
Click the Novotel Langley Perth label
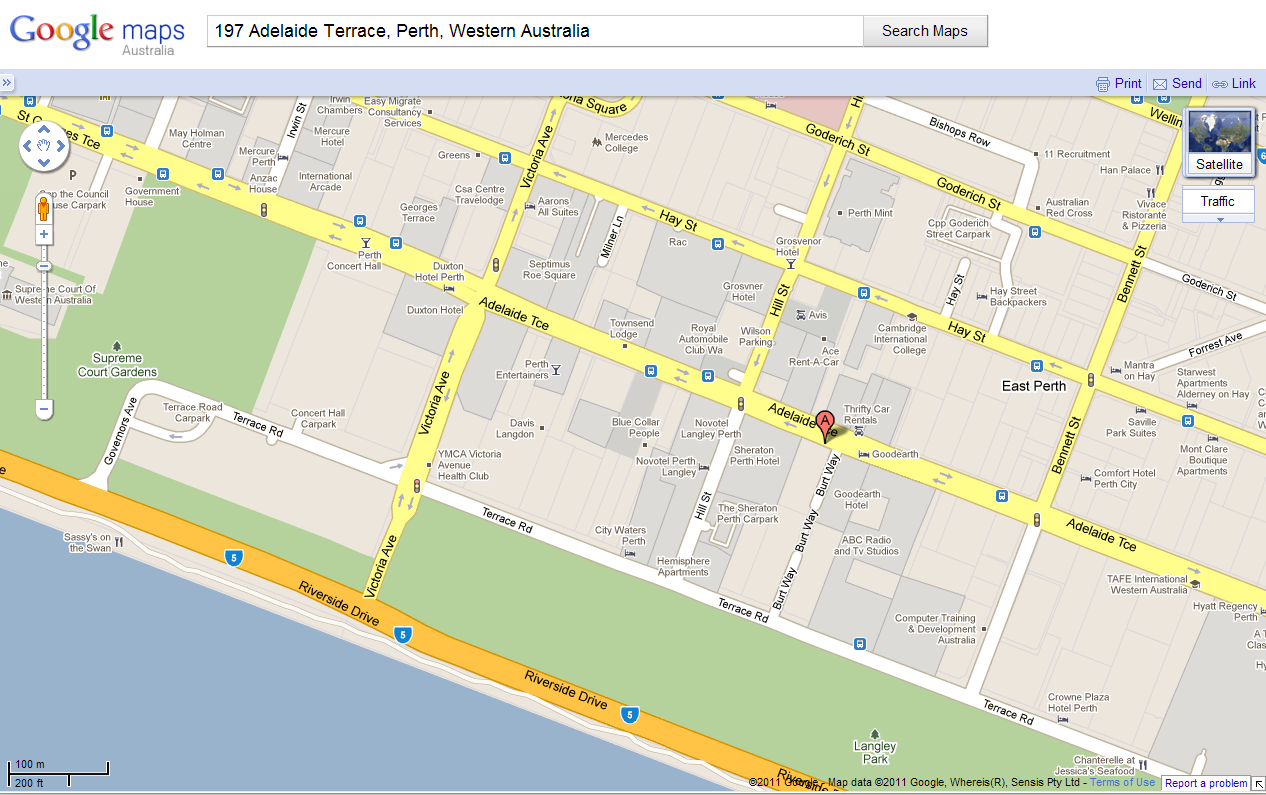click(711, 428)
